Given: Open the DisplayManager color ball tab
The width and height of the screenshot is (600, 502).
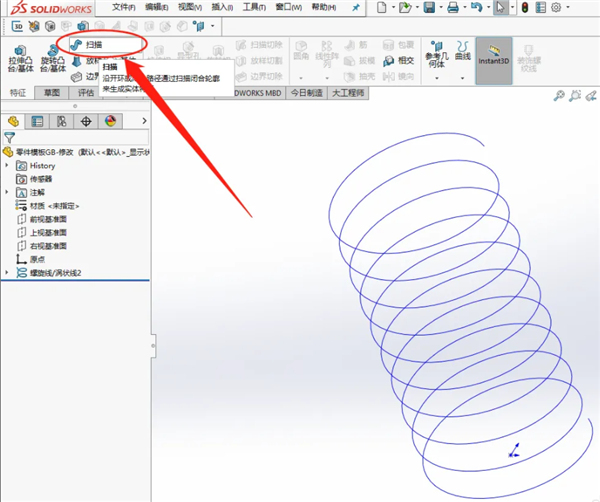Looking at the screenshot, I should tap(110, 121).
